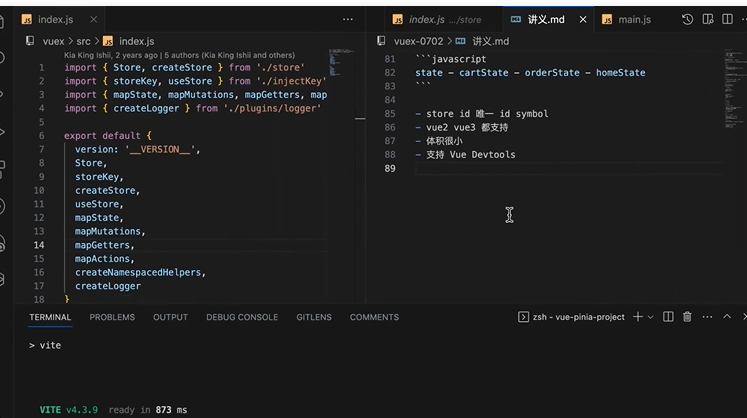This screenshot has height=418, width=747.
Task: Click 'store id 唯一 id symbol' line
Action: (x=487, y=113)
